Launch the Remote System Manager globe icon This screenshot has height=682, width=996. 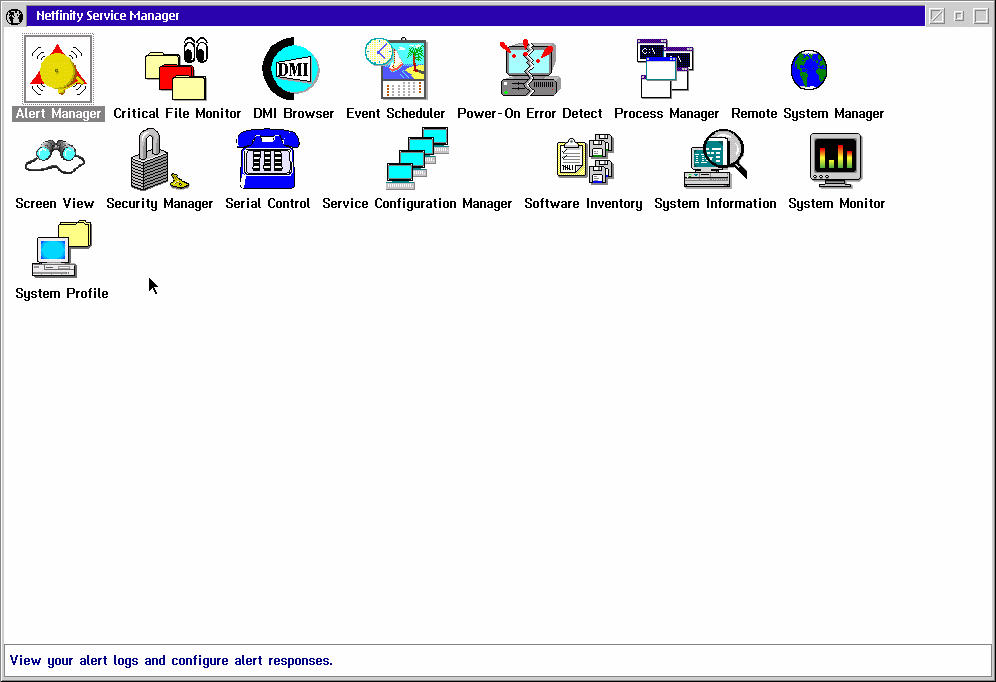[x=809, y=70]
